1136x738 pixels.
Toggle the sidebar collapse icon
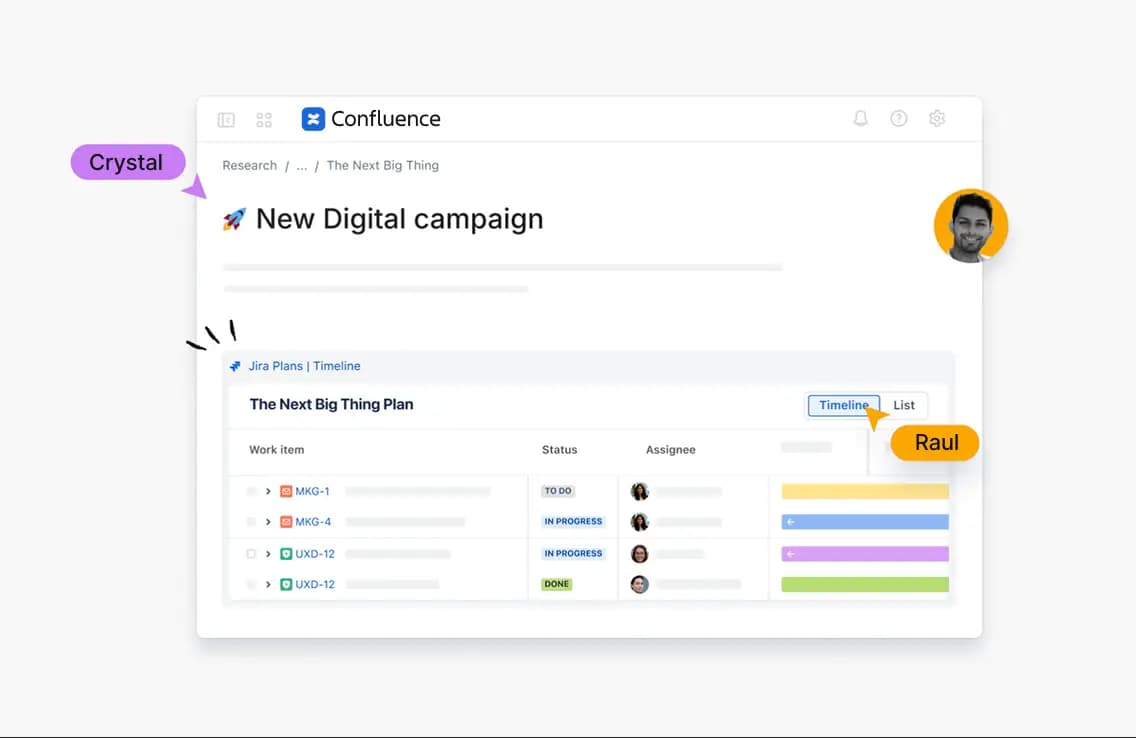click(226, 119)
